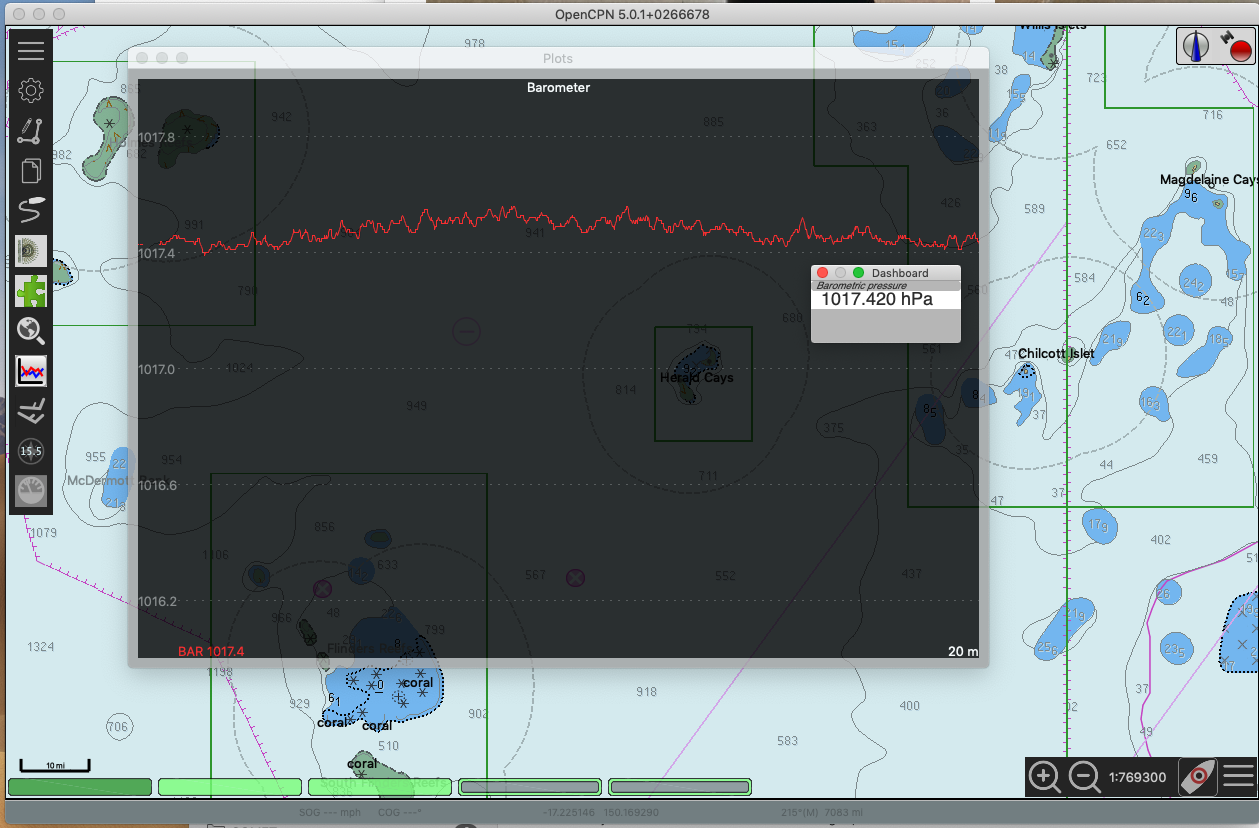Click the 20 m time span label
The width and height of the screenshot is (1259, 828).
click(x=963, y=652)
